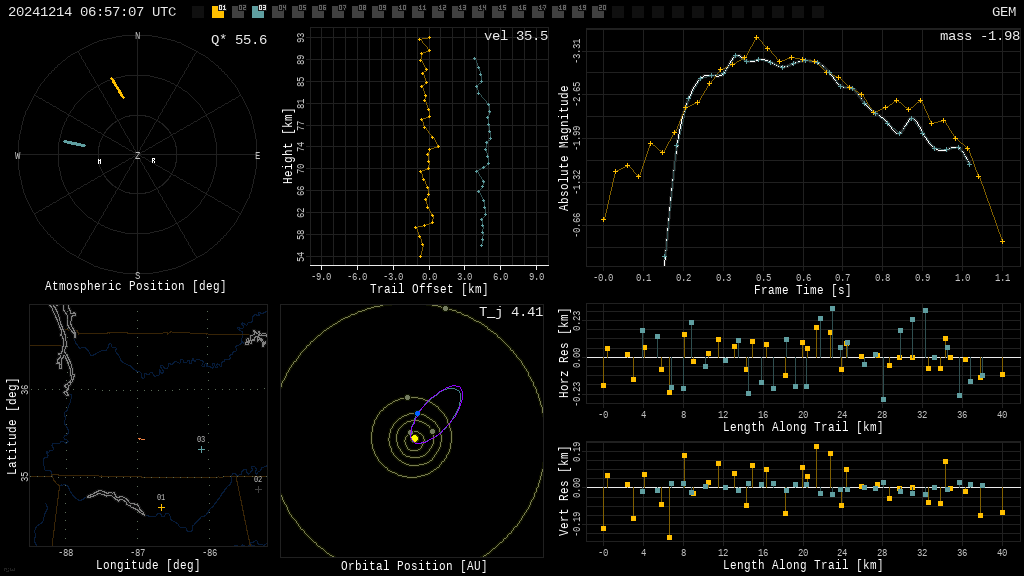Click the vel 35.5 readout

point(515,36)
